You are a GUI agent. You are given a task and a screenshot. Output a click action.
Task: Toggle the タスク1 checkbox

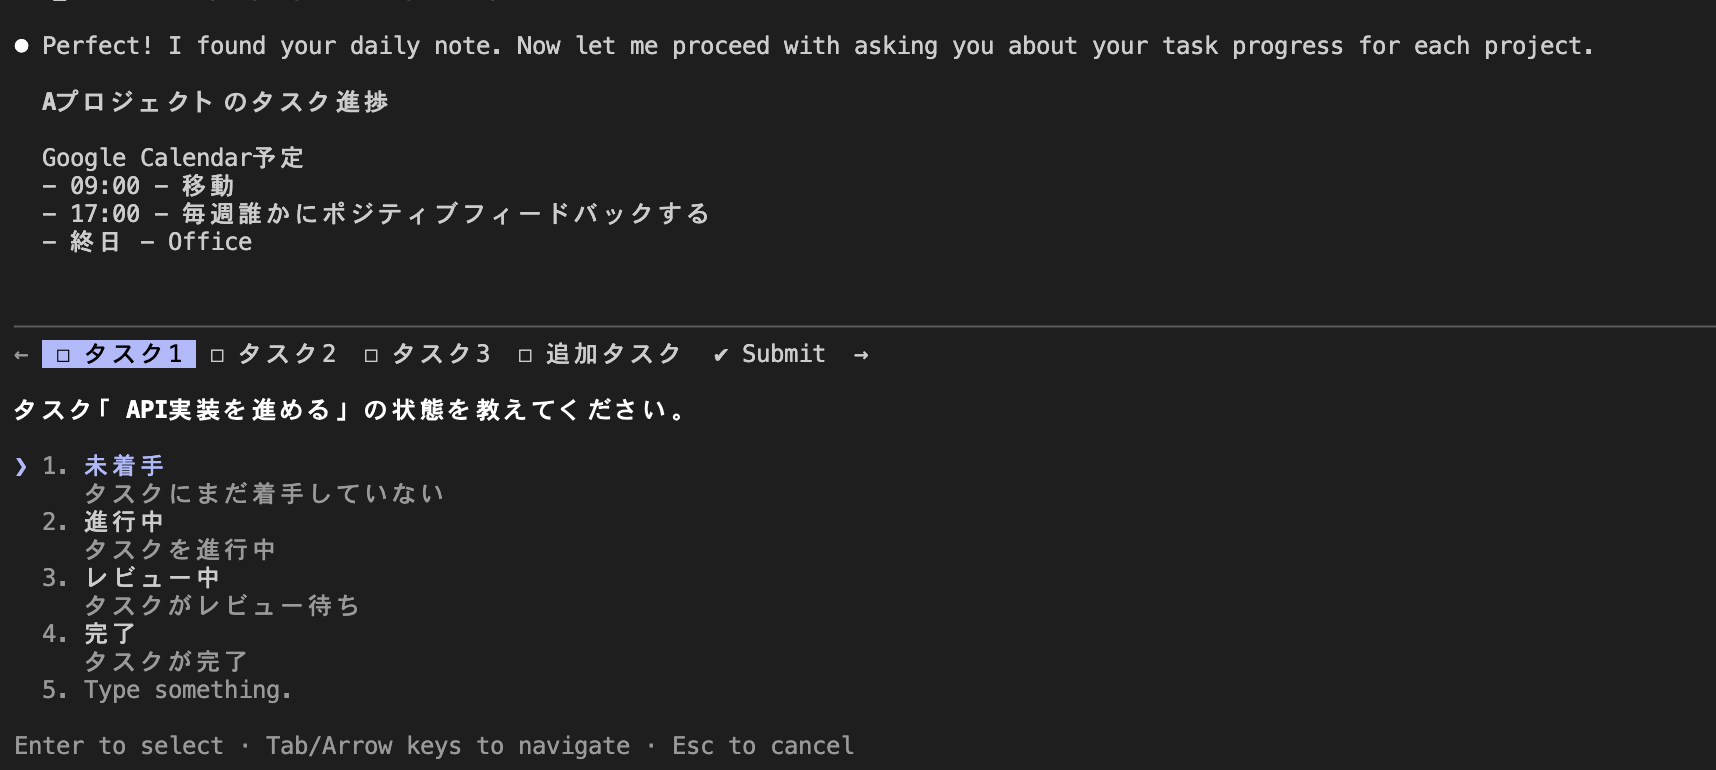click(63, 353)
